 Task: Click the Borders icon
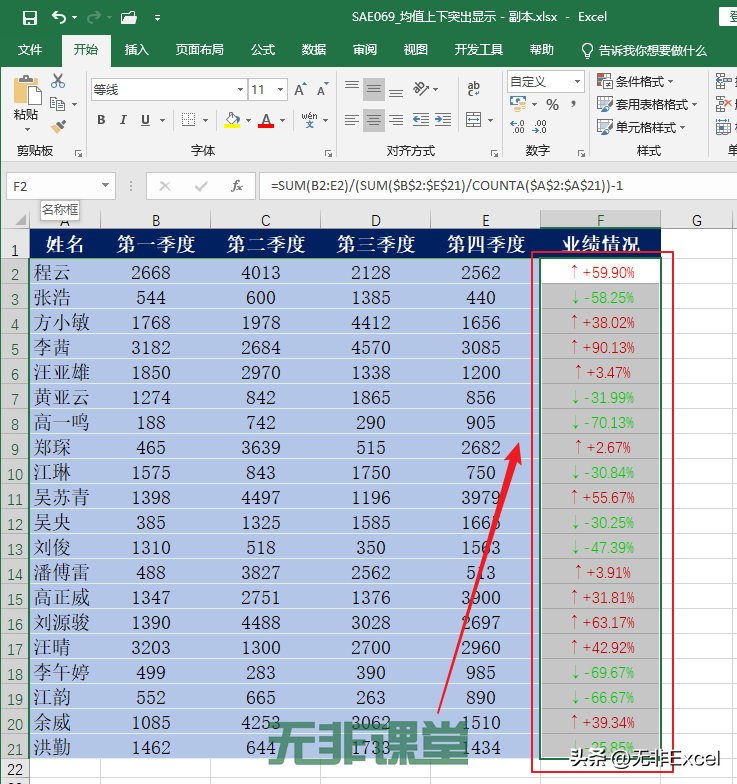click(188, 120)
